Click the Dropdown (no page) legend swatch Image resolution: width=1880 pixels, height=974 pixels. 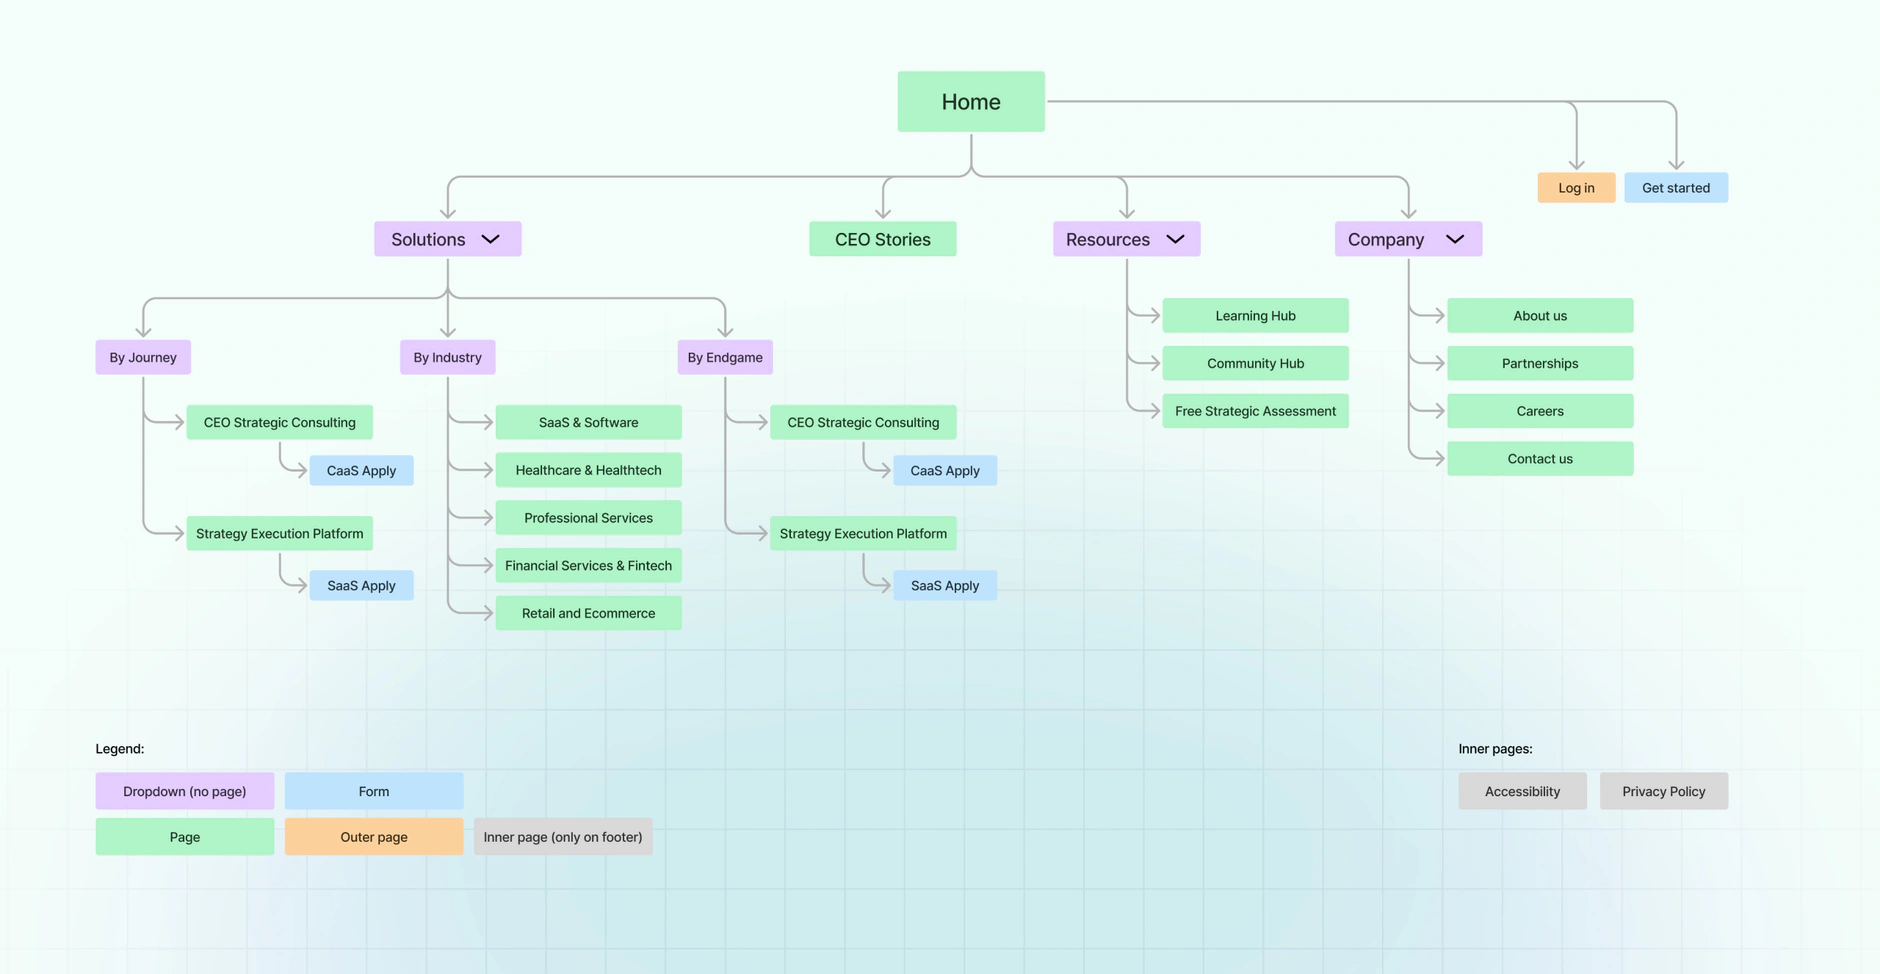(185, 791)
